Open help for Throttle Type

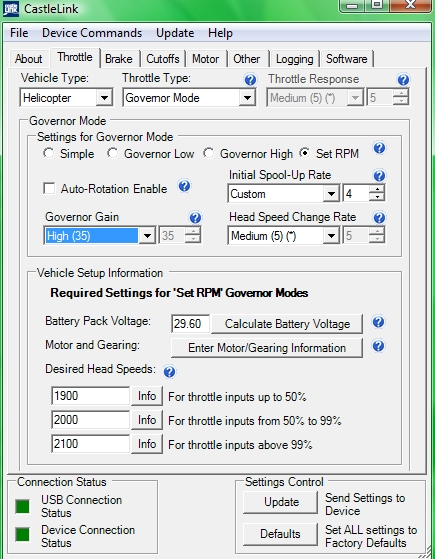[250, 80]
